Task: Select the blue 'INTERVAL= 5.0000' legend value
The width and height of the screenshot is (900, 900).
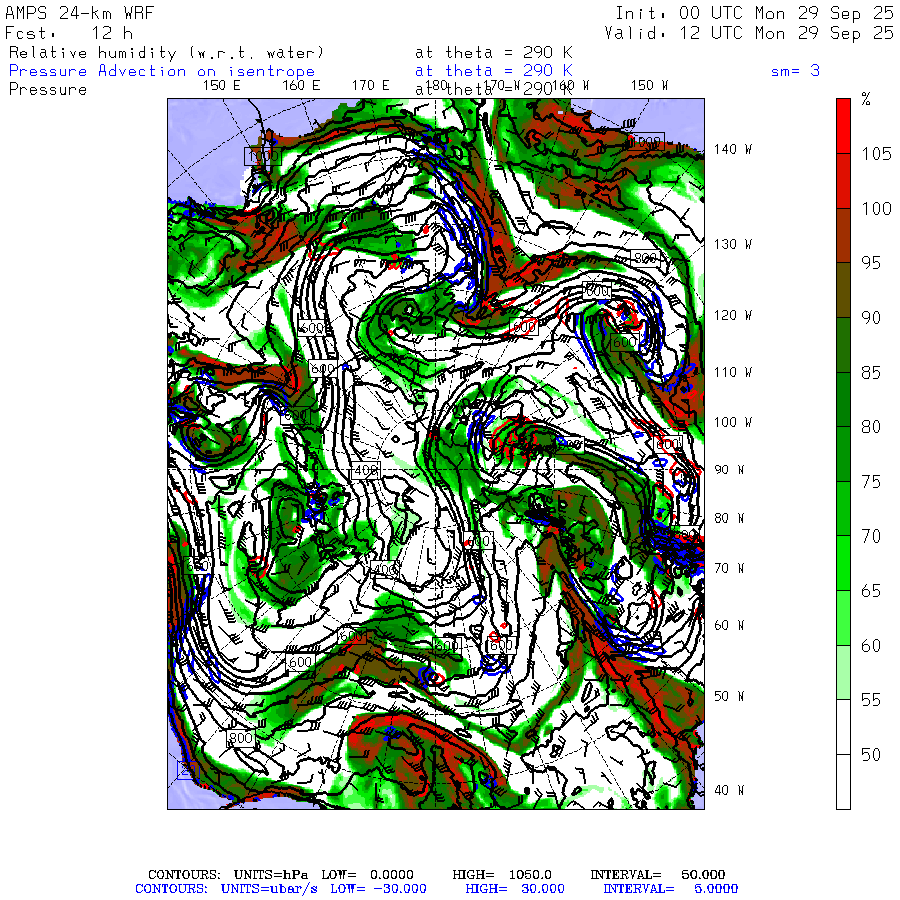Action: pos(670,889)
